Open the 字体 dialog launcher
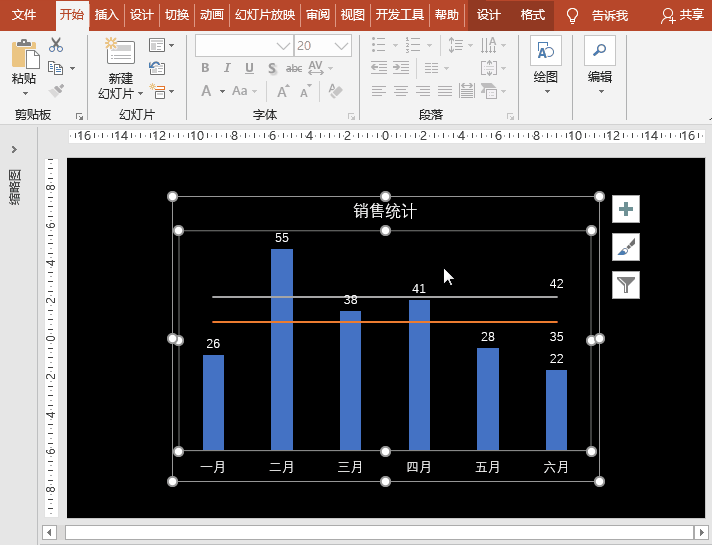The height and width of the screenshot is (545, 712). (x=351, y=117)
